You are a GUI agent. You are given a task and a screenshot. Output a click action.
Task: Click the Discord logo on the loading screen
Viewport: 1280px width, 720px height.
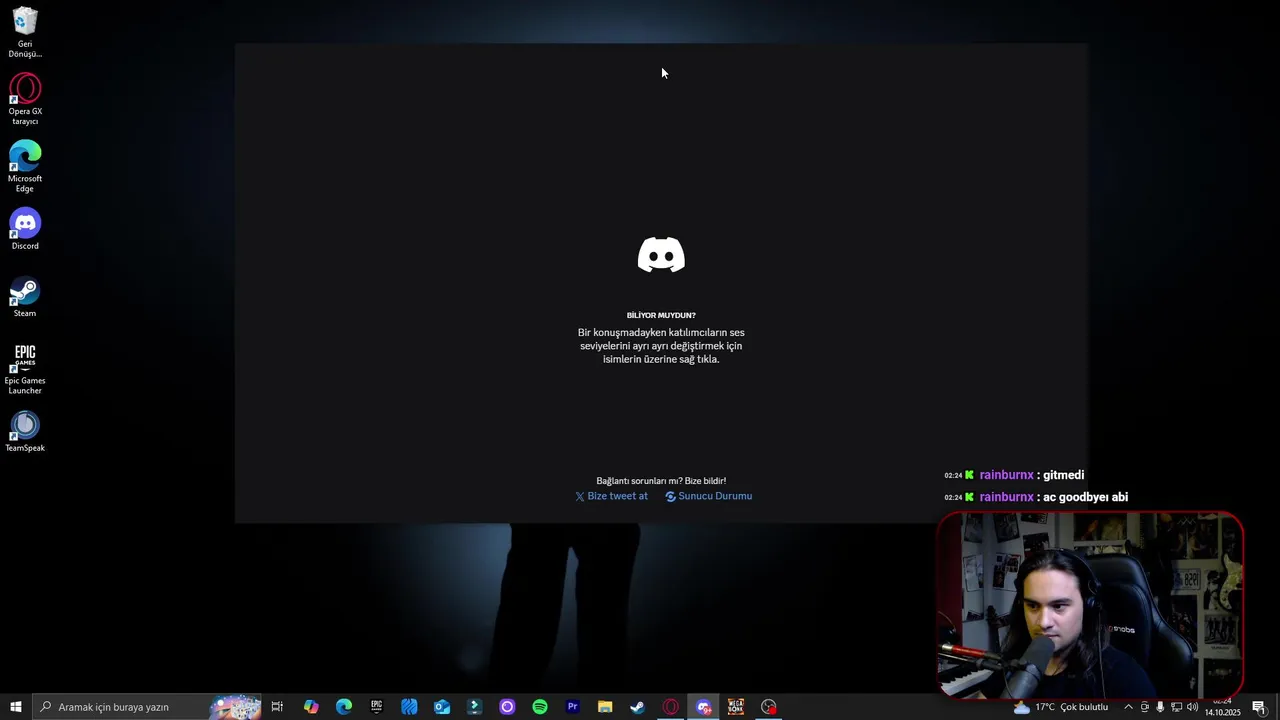tap(661, 255)
